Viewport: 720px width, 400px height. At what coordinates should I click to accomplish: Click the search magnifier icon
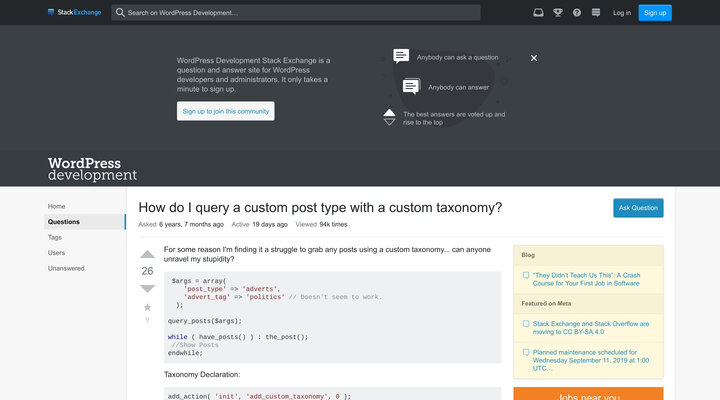[x=120, y=12]
